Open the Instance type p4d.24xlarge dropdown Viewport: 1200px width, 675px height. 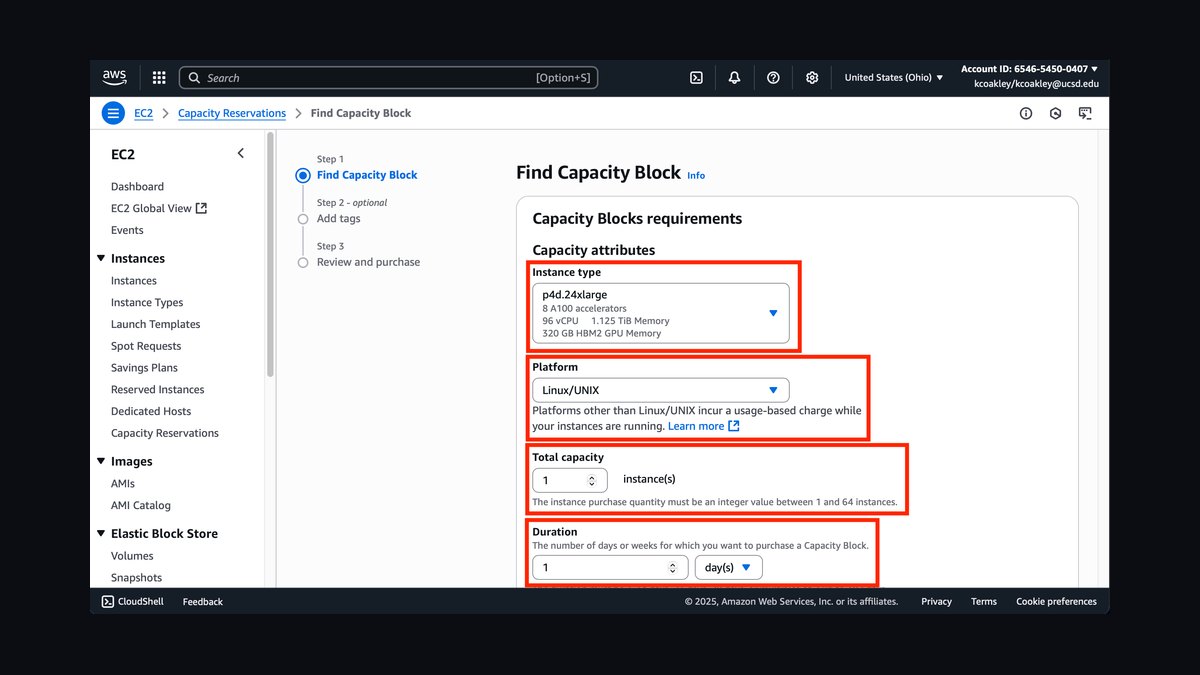pyautogui.click(x=660, y=313)
